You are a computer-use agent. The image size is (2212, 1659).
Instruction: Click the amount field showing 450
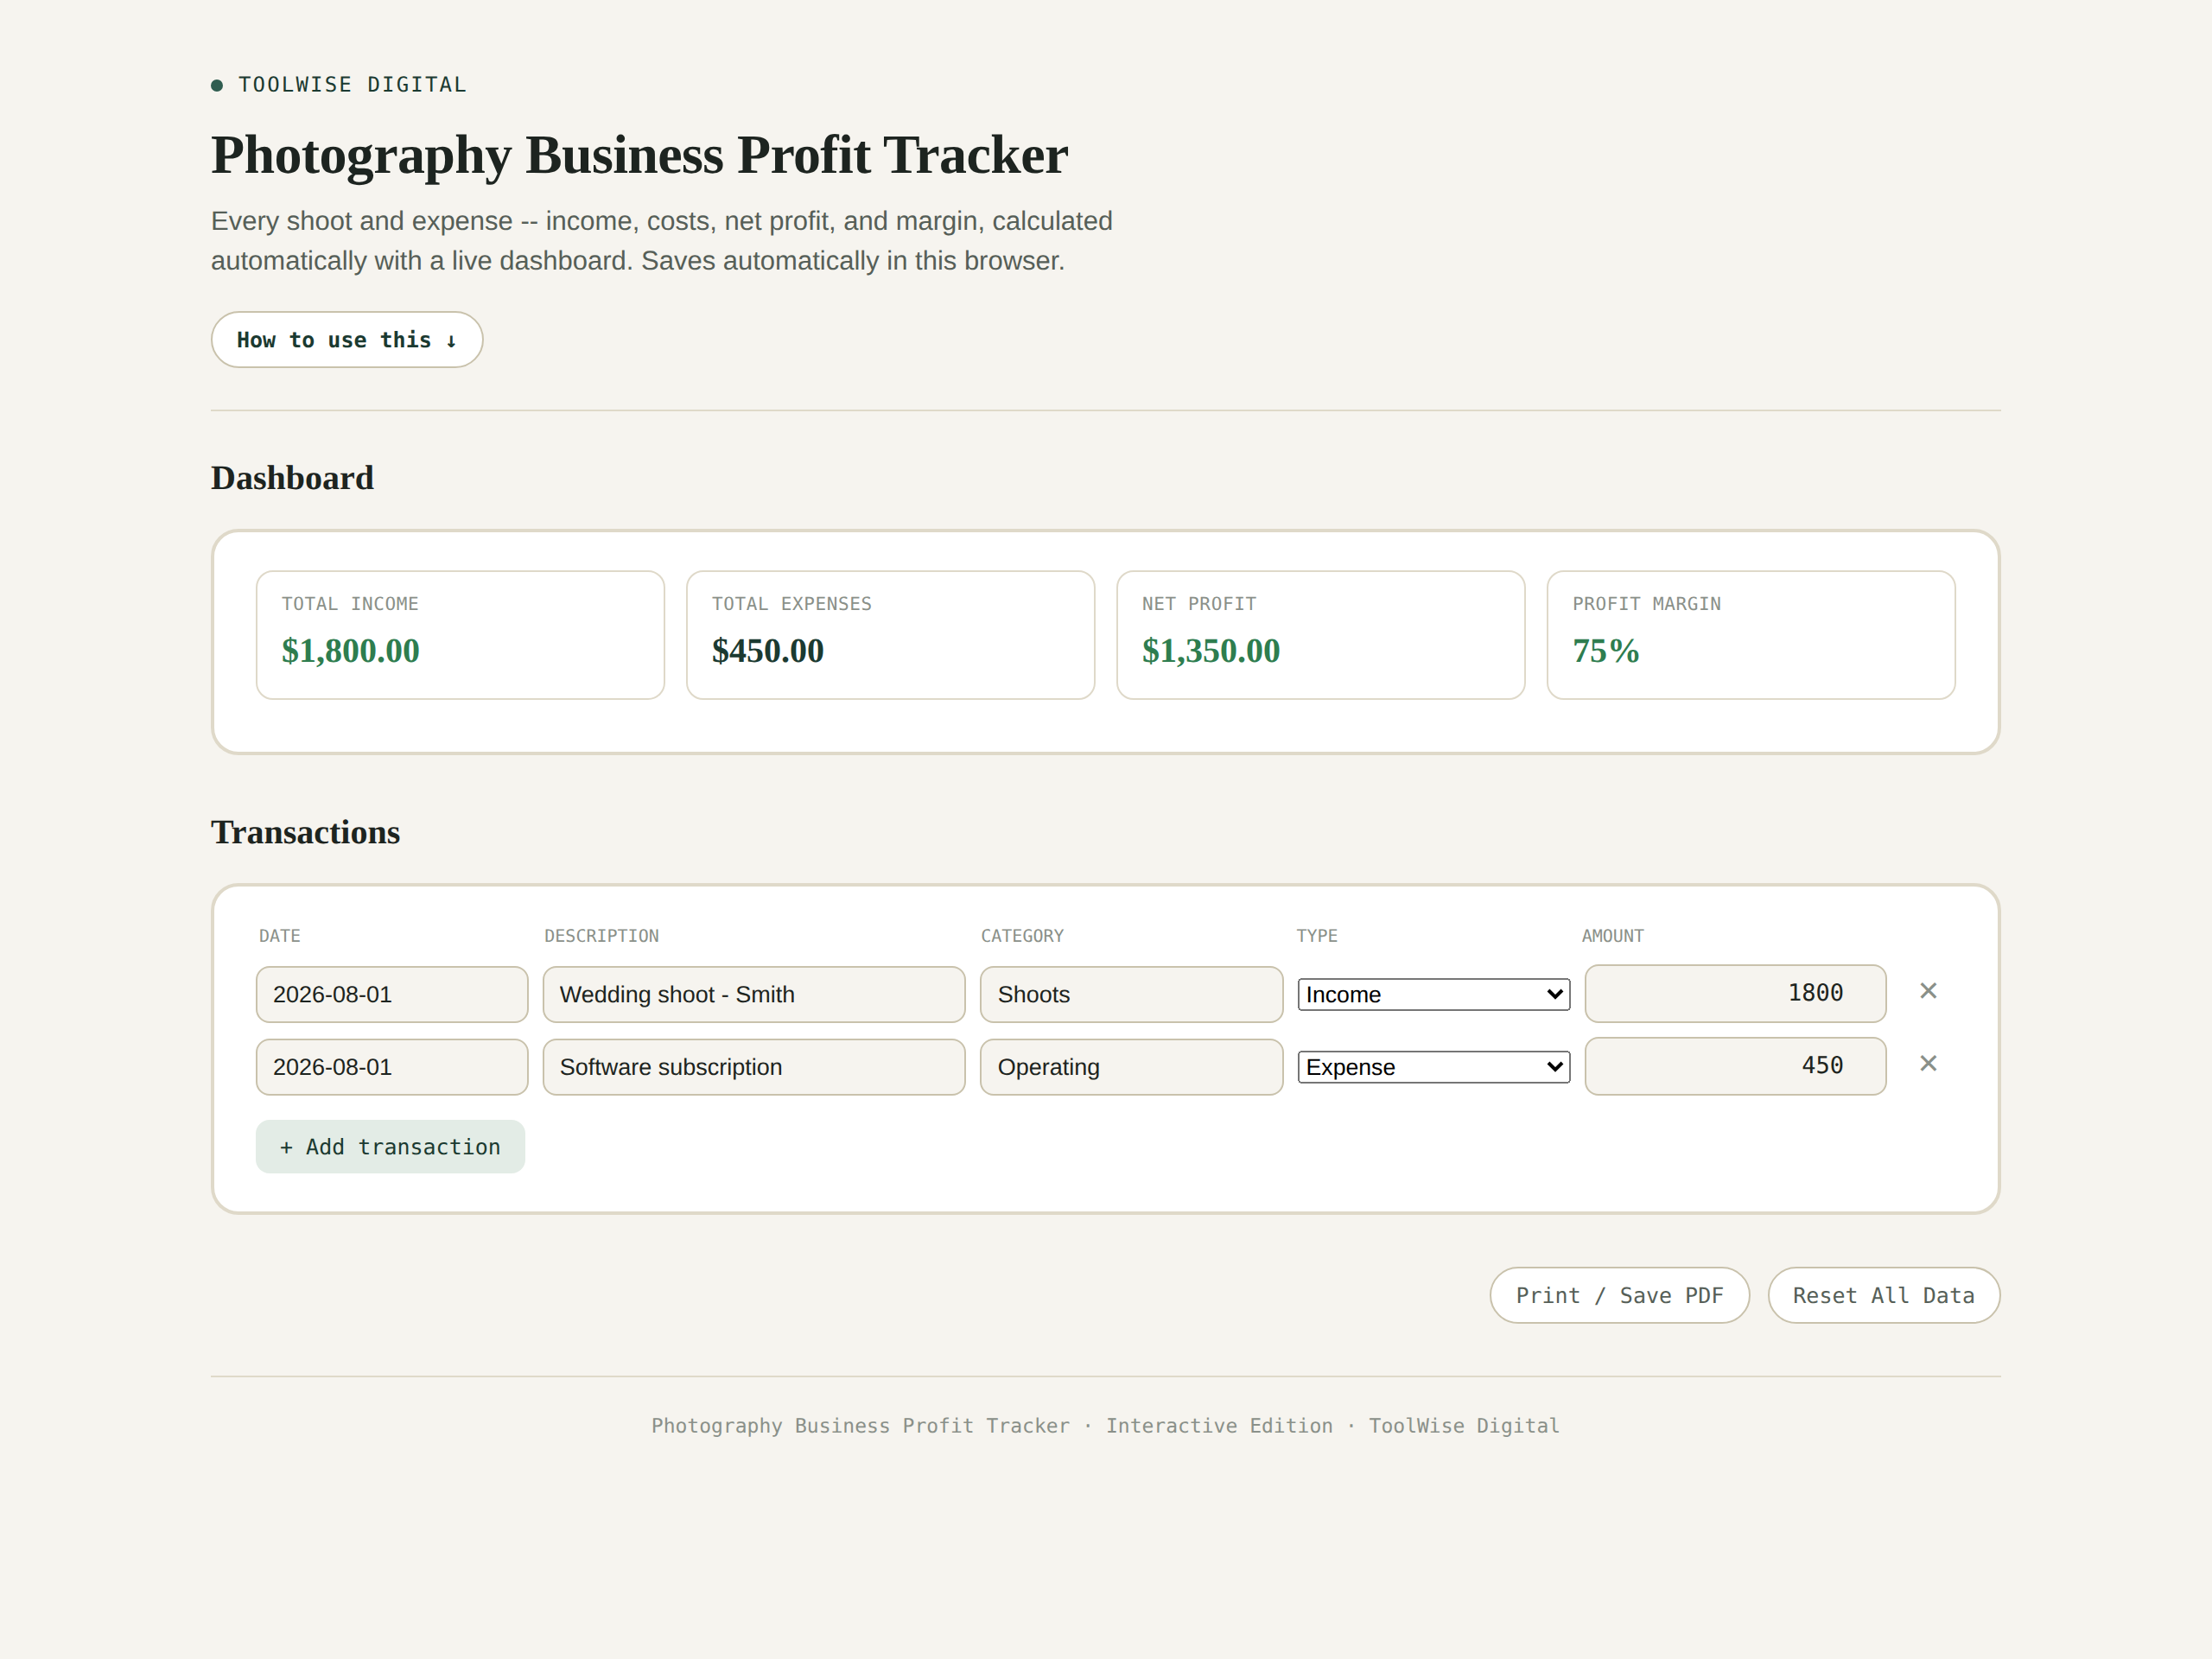[x=1735, y=1066]
